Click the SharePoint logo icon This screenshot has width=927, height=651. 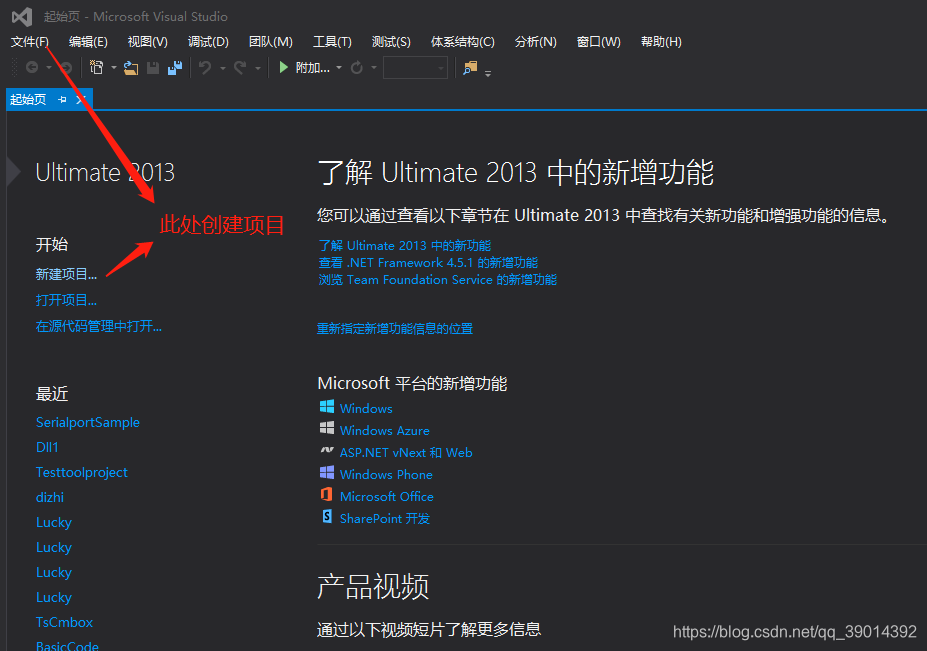pos(327,517)
